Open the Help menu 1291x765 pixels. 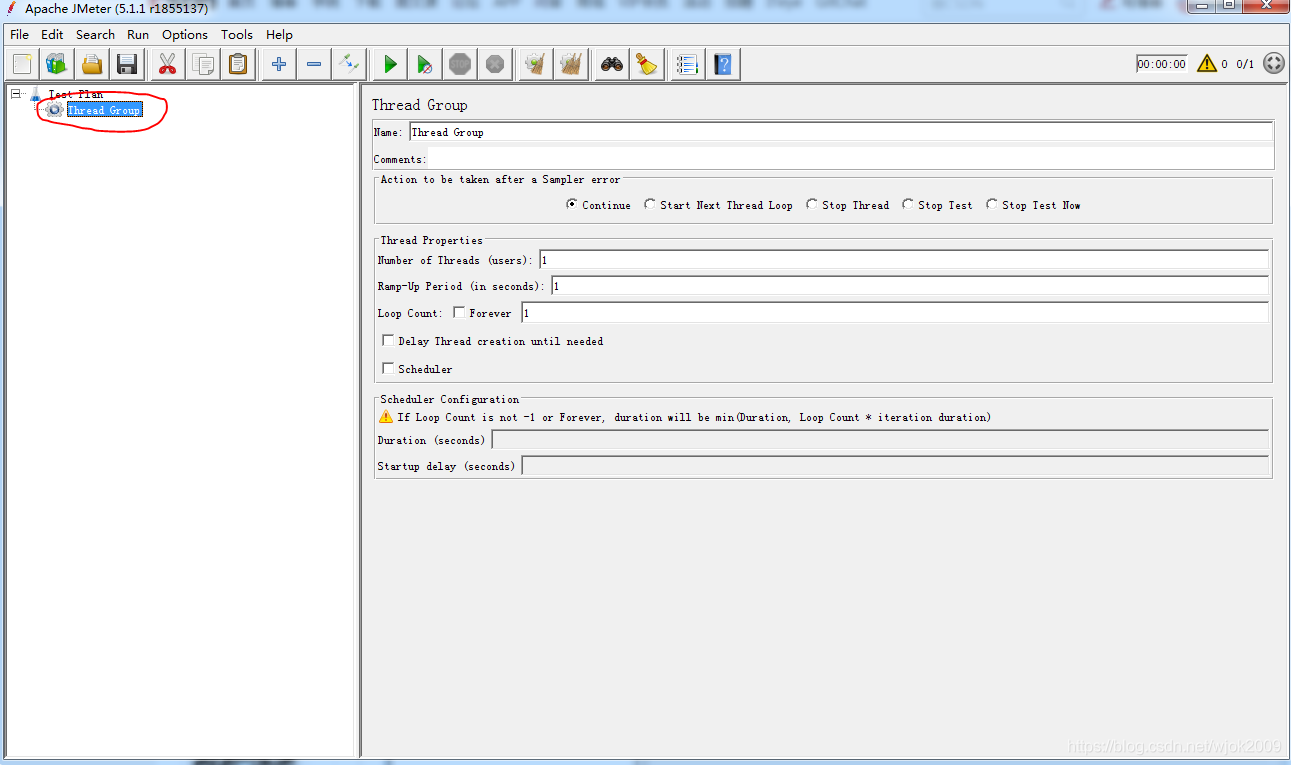coord(279,34)
